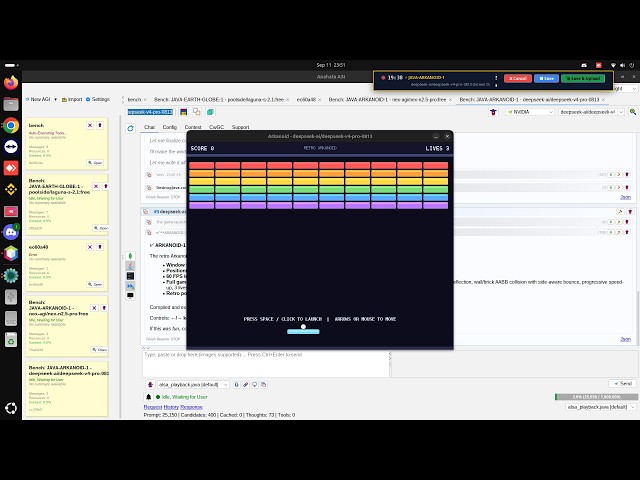Image resolution: width=640 pixels, height=480 pixels.
Task: Open the alsa_playback.java dropdown in the bottom right
Action: (x=601, y=407)
